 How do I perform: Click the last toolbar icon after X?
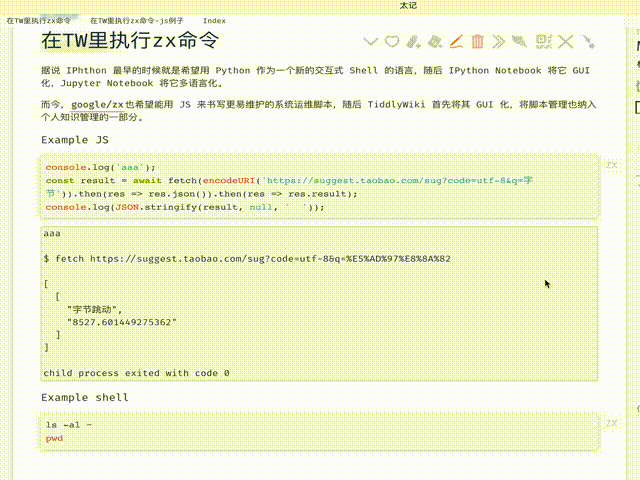(588, 42)
